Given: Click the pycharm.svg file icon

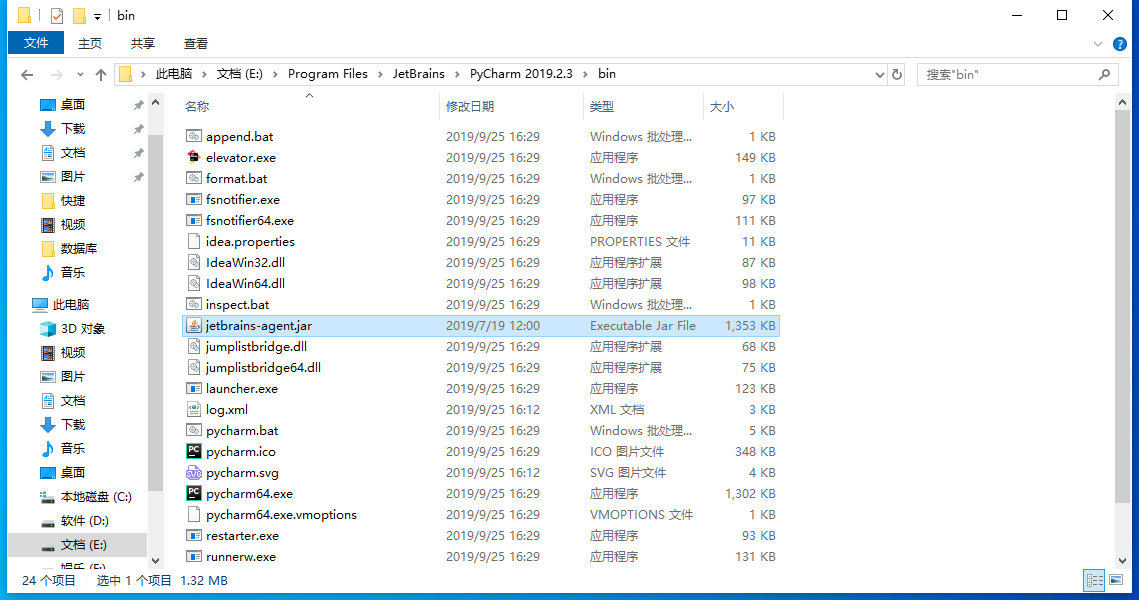Looking at the screenshot, I should pyautogui.click(x=193, y=472).
